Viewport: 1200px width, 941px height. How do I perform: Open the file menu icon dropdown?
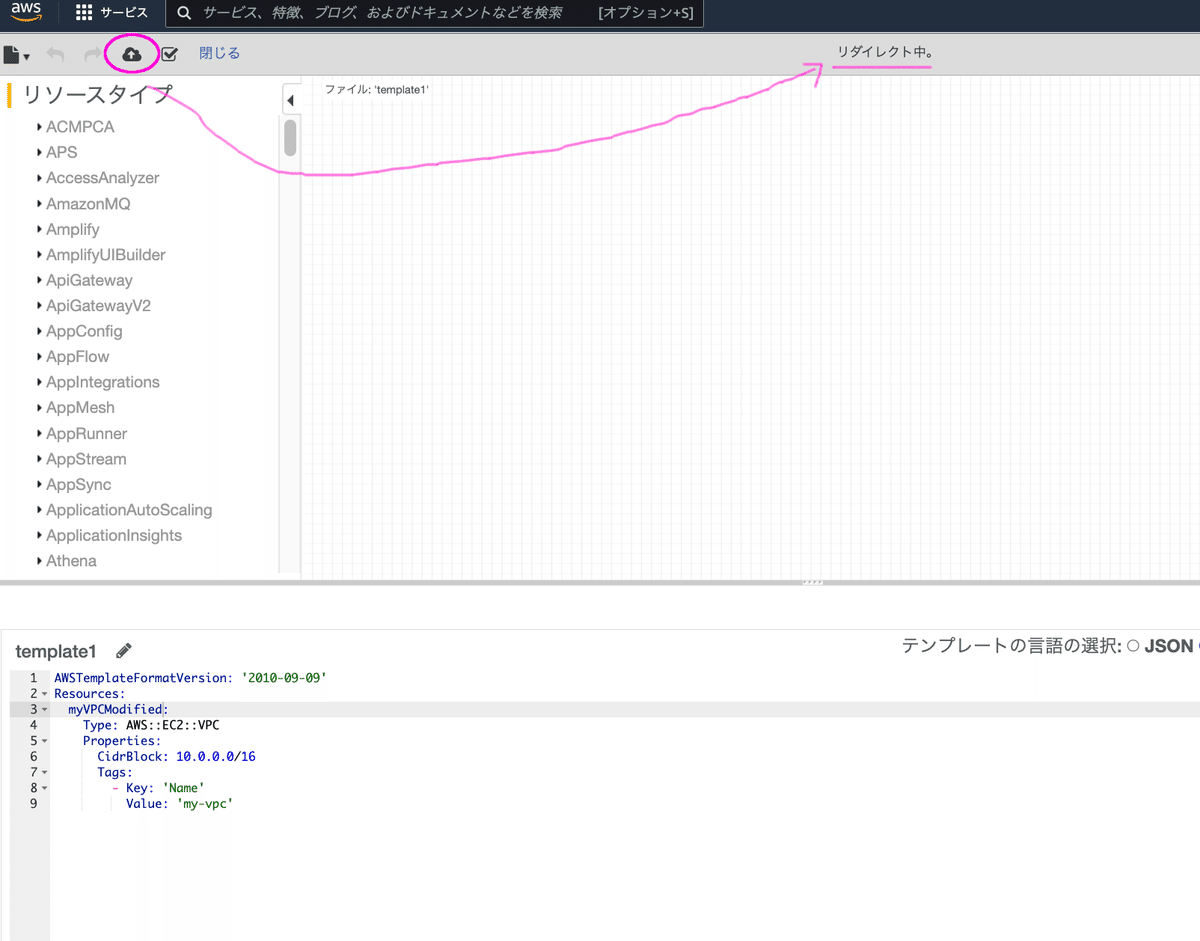pos(16,55)
